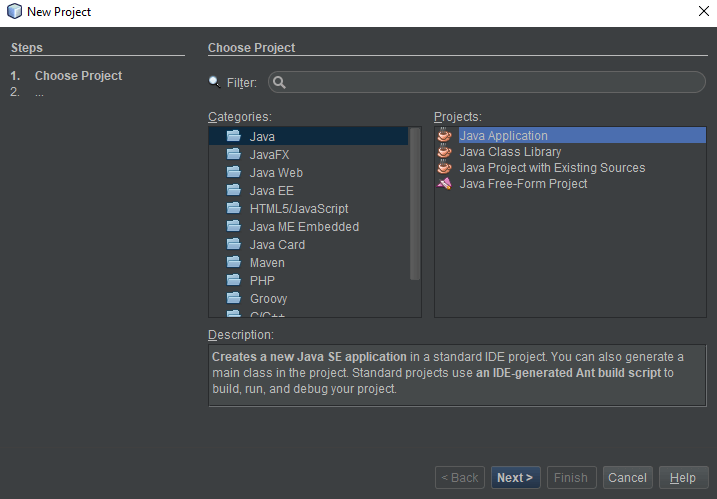This screenshot has width=717, height=499.
Task: Click the Java Web folder icon
Action: 234,172
